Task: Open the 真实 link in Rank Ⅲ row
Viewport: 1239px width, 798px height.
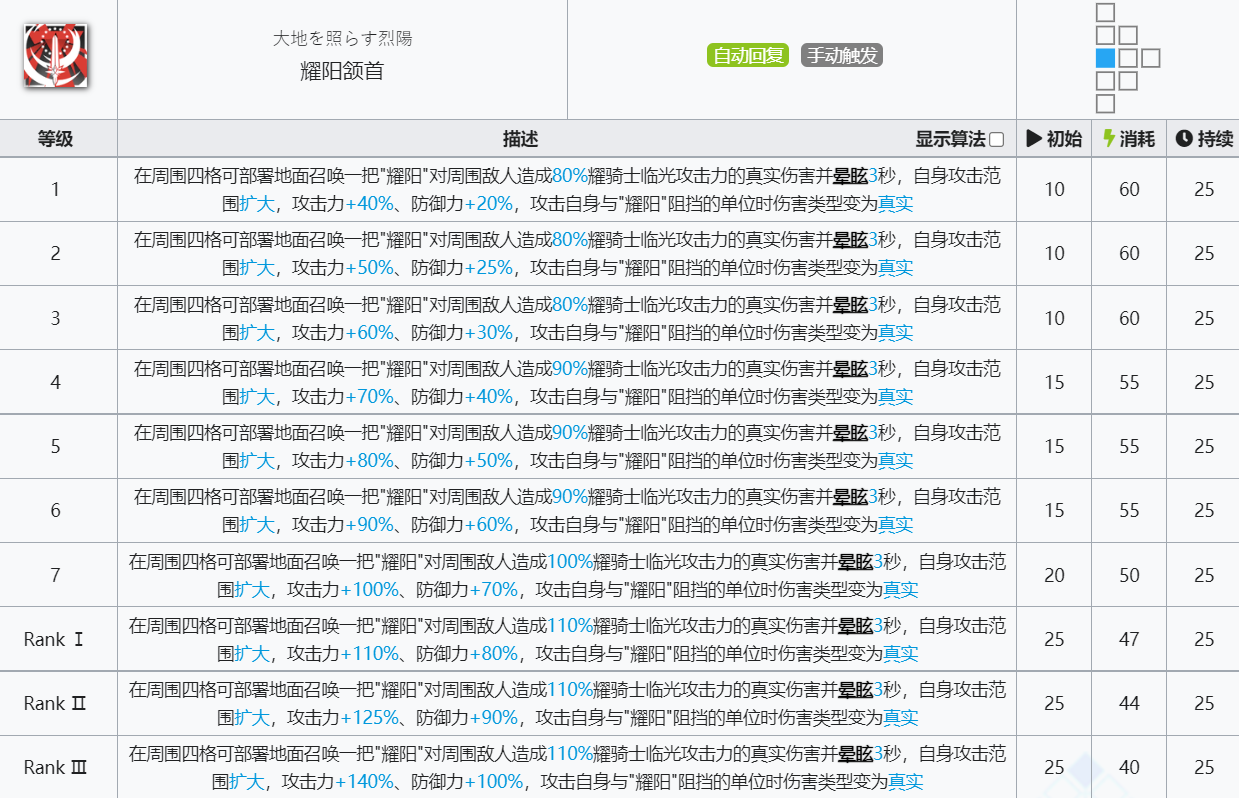Action: click(x=905, y=782)
